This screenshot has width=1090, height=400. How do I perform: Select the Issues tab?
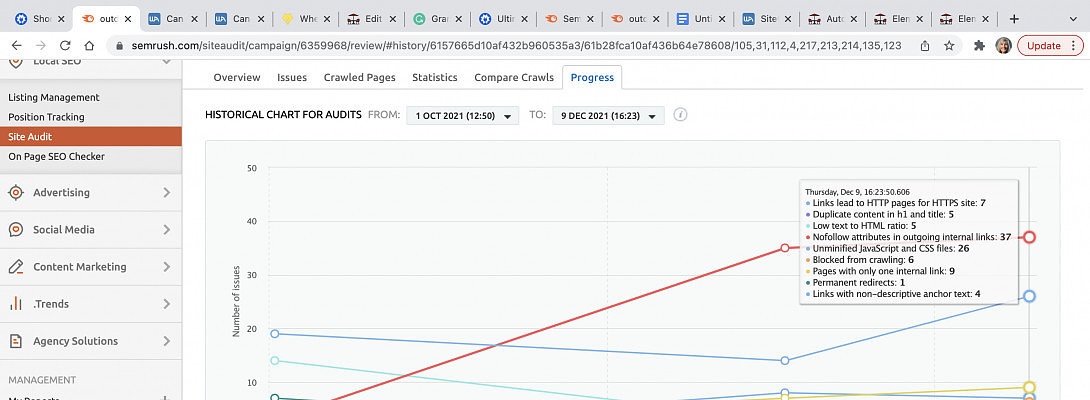click(x=292, y=78)
